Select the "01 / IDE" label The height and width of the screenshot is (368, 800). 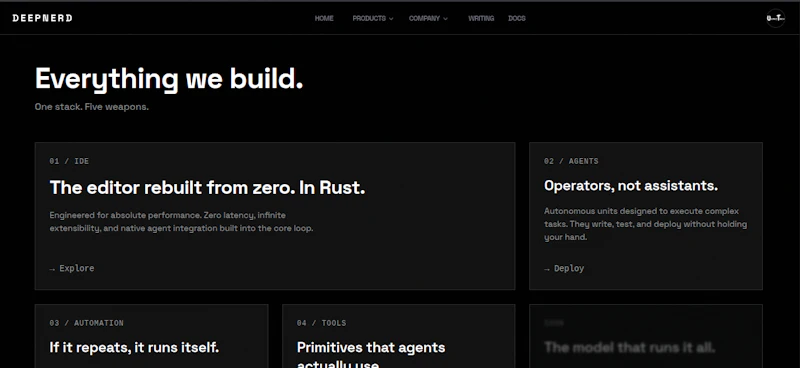tap(69, 161)
